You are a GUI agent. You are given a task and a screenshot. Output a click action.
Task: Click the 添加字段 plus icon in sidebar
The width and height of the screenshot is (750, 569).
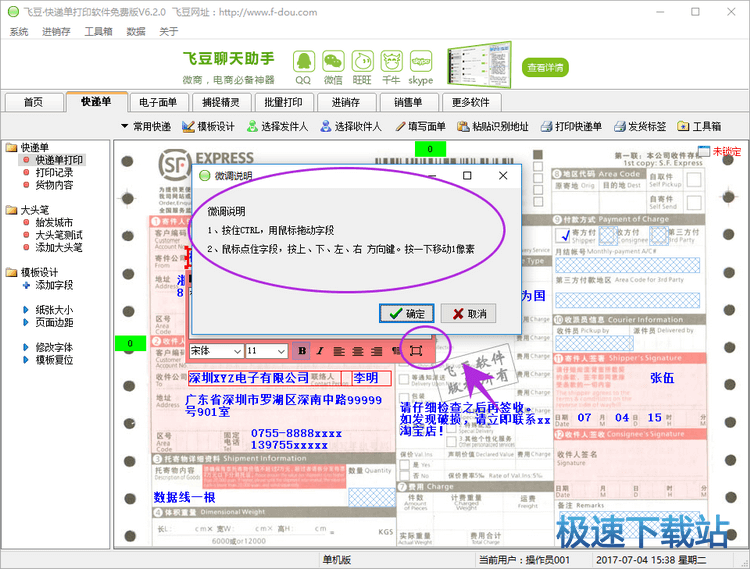[x=26, y=285]
